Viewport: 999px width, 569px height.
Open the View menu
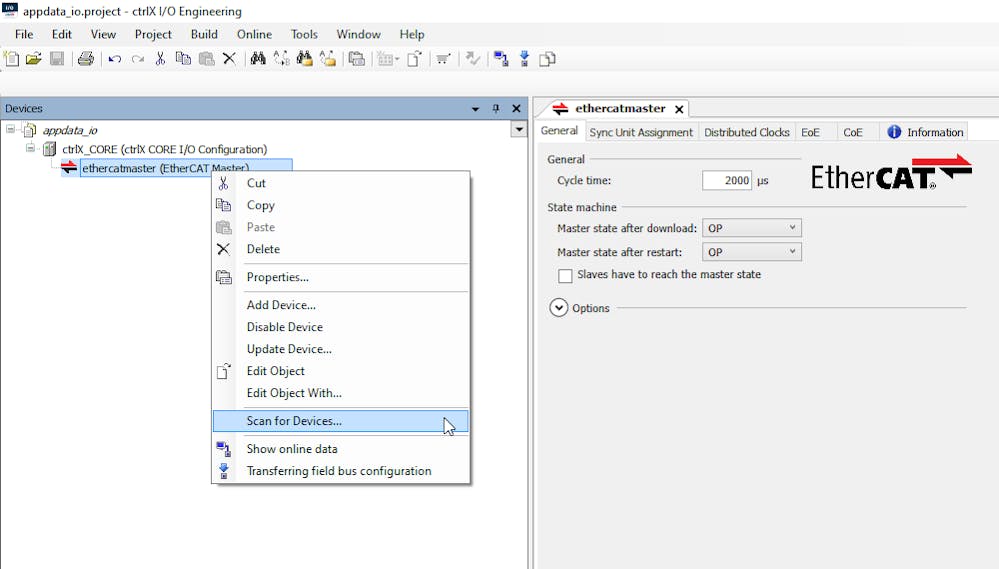[103, 34]
